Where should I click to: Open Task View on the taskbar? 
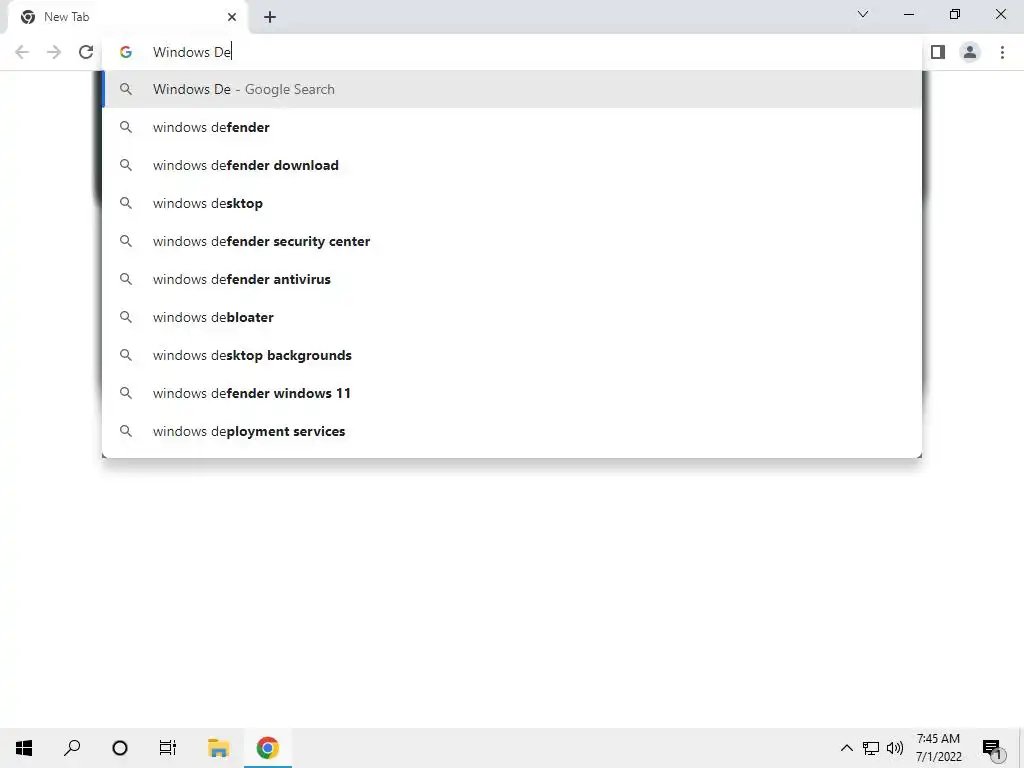pos(168,748)
